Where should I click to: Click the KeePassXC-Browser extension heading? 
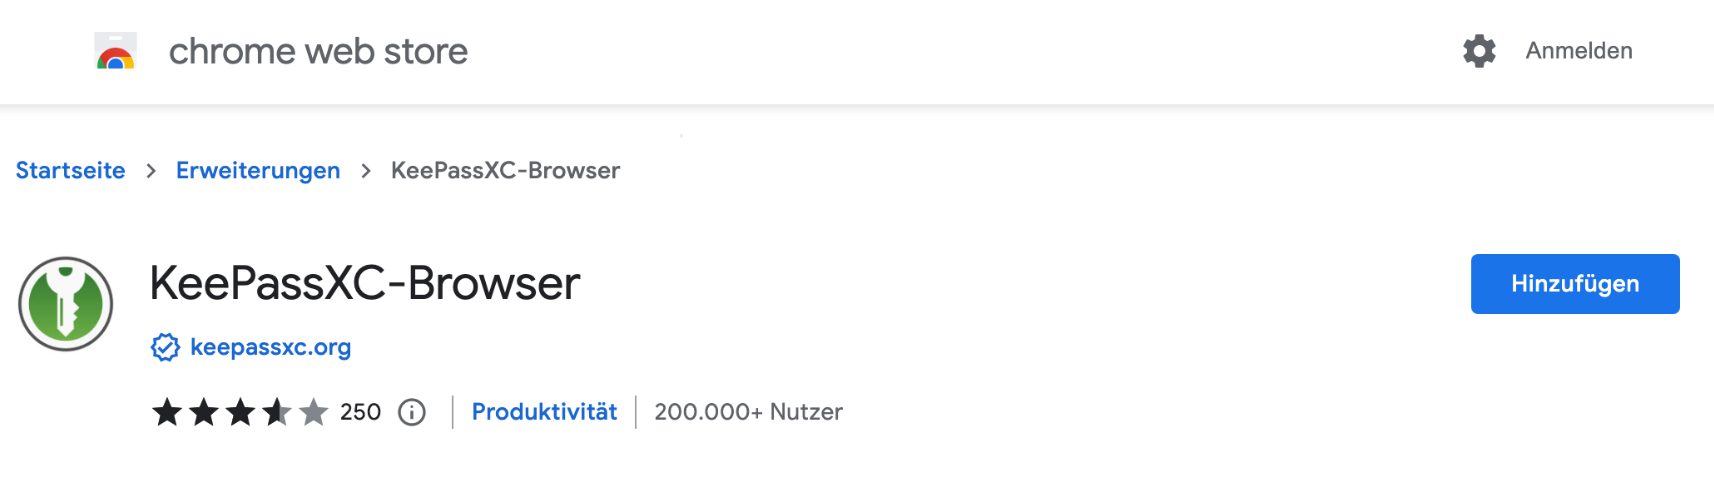coord(365,284)
